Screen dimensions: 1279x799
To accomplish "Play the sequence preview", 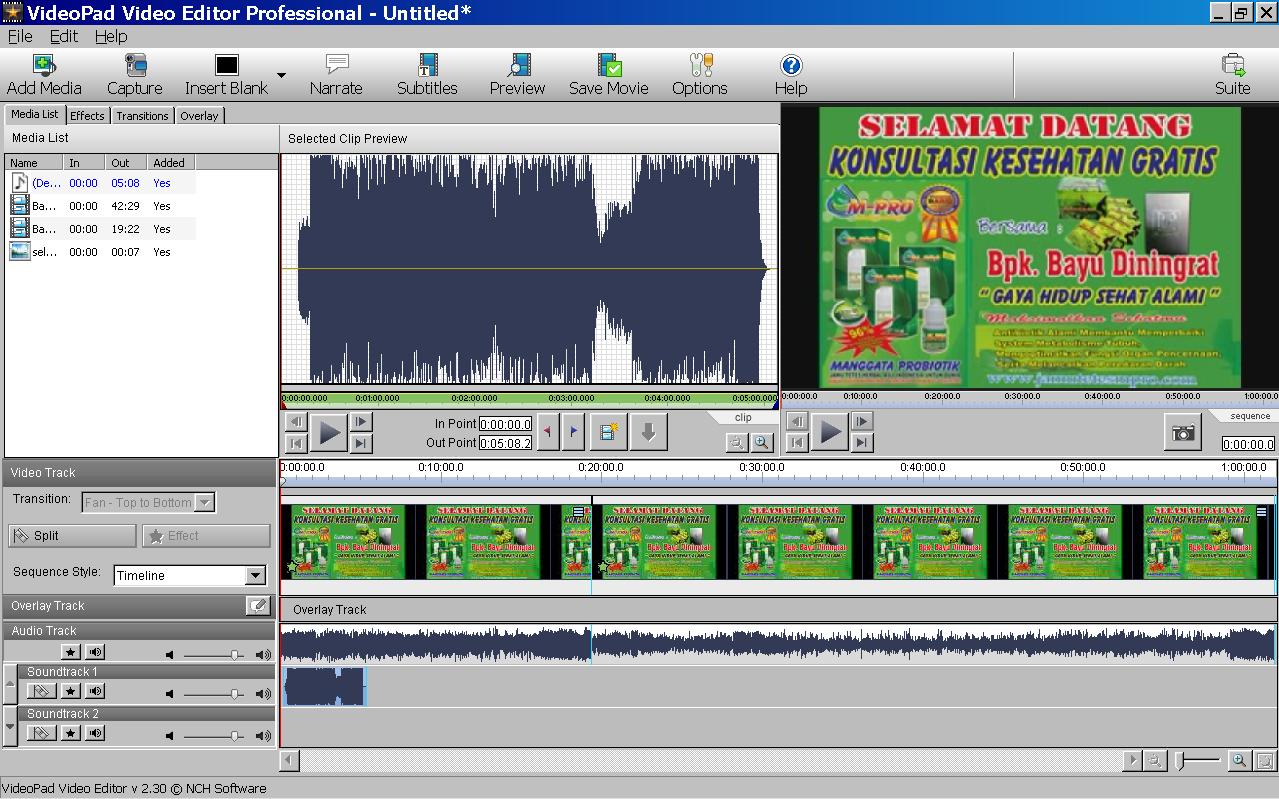I will pyautogui.click(x=829, y=433).
